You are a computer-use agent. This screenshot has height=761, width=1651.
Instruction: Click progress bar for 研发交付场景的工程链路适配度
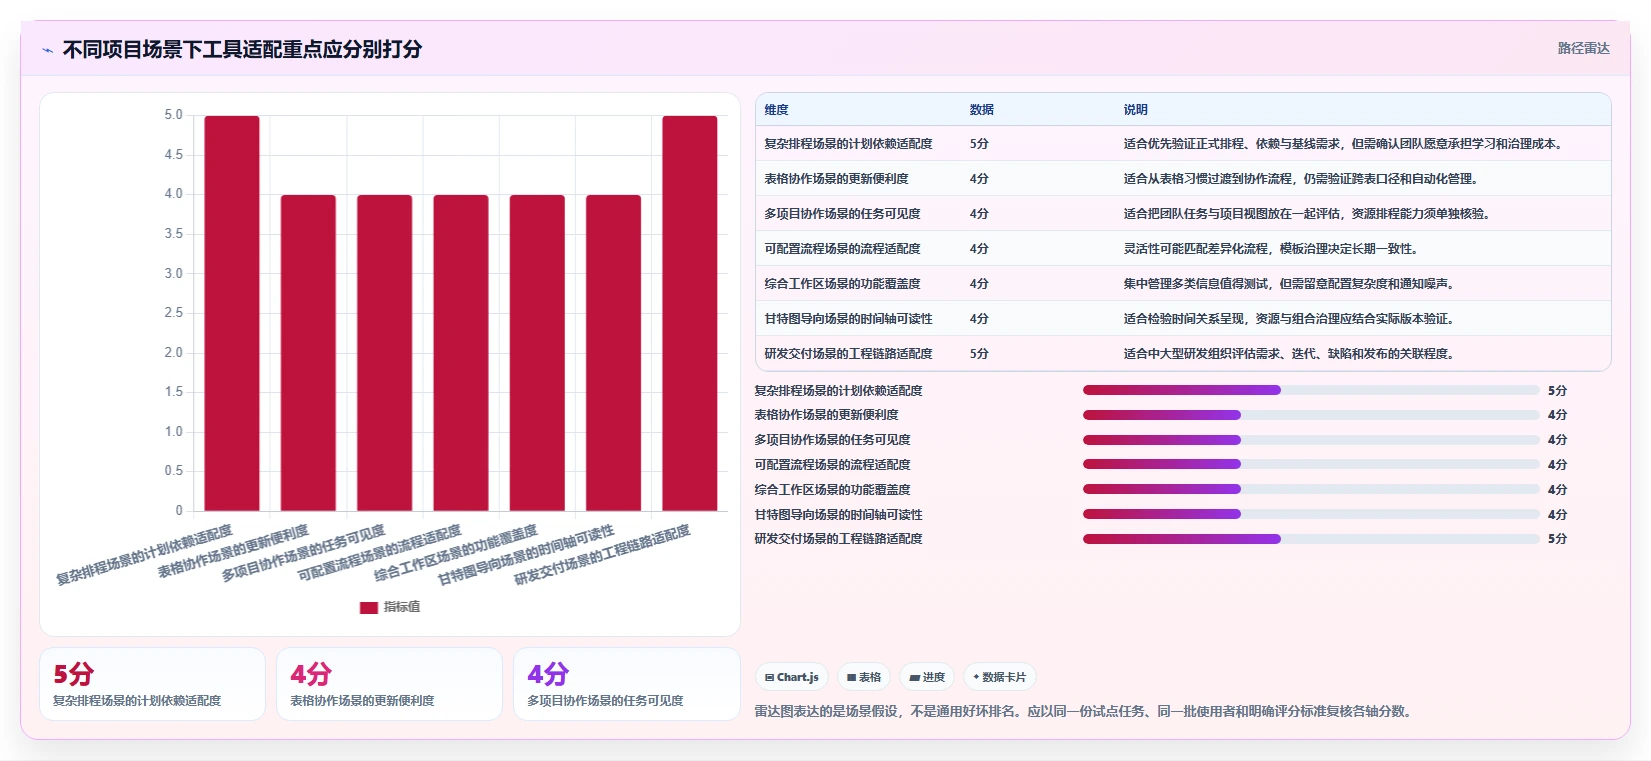(x=1311, y=539)
